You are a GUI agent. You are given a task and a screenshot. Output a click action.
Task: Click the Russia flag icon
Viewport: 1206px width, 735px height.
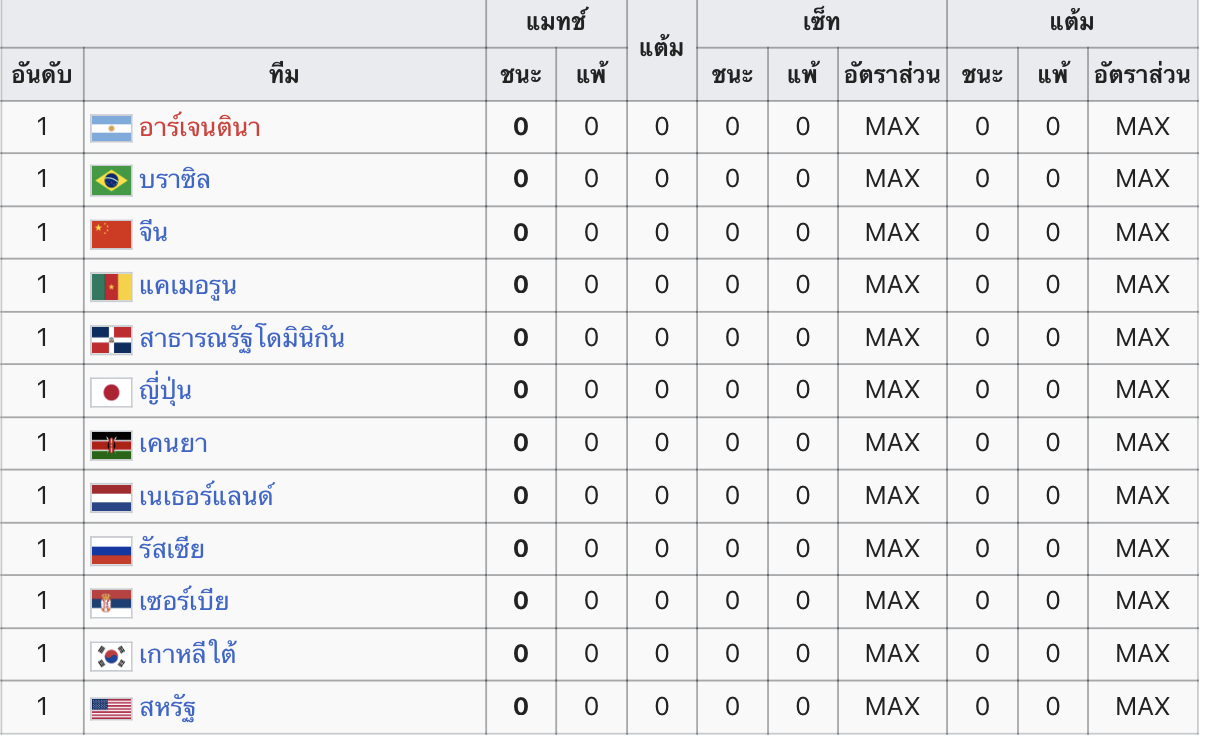coord(111,551)
